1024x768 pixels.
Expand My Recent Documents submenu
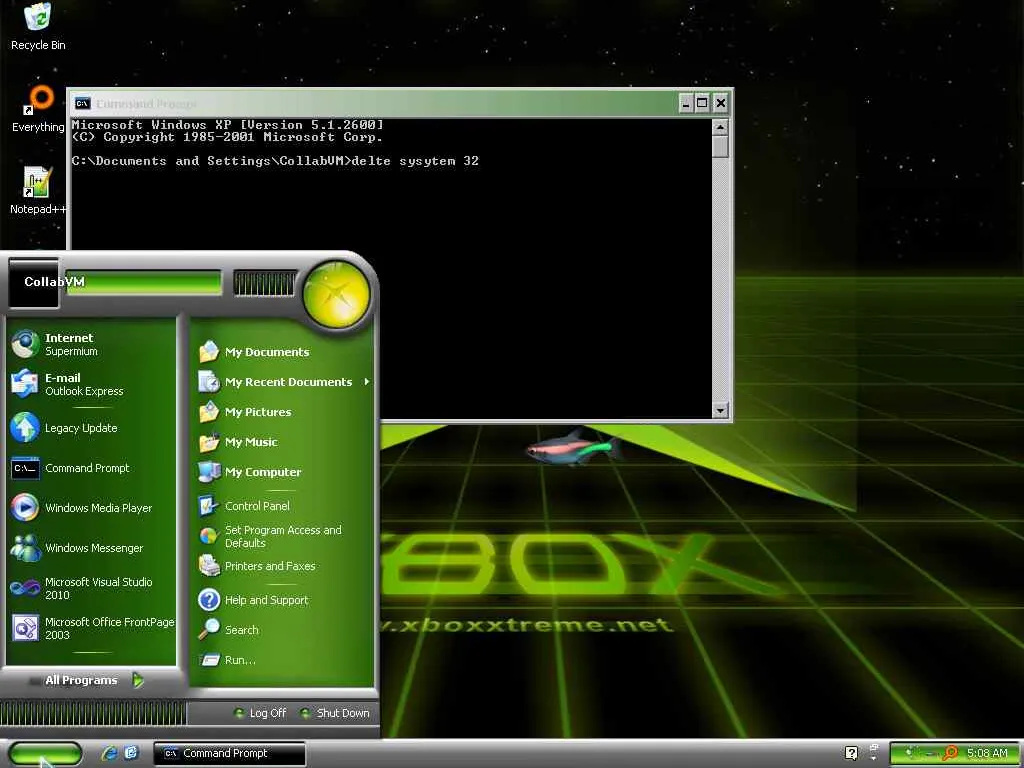(x=283, y=382)
